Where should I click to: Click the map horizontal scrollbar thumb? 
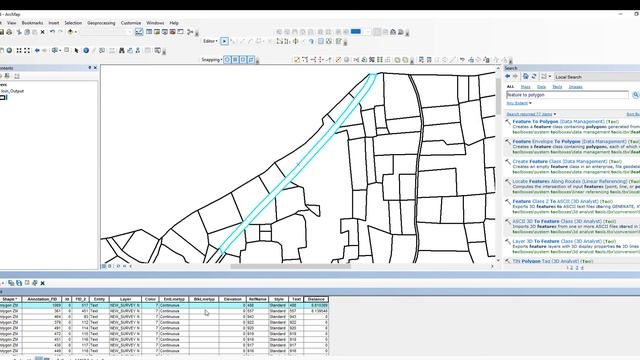pos(290,267)
